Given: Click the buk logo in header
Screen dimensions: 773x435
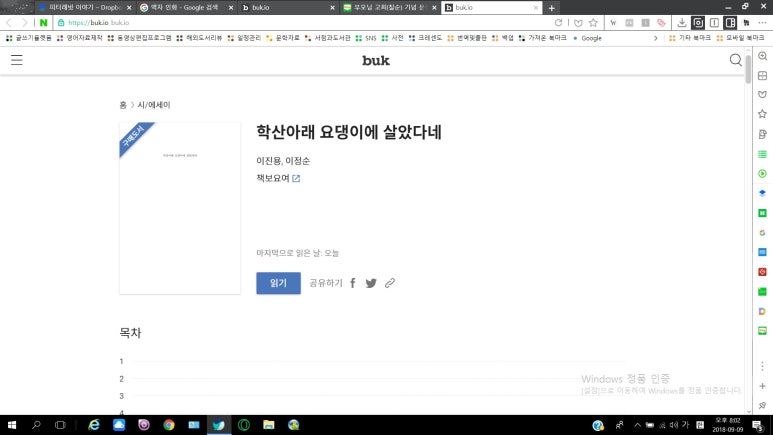Looking at the screenshot, I should pos(376,60).
